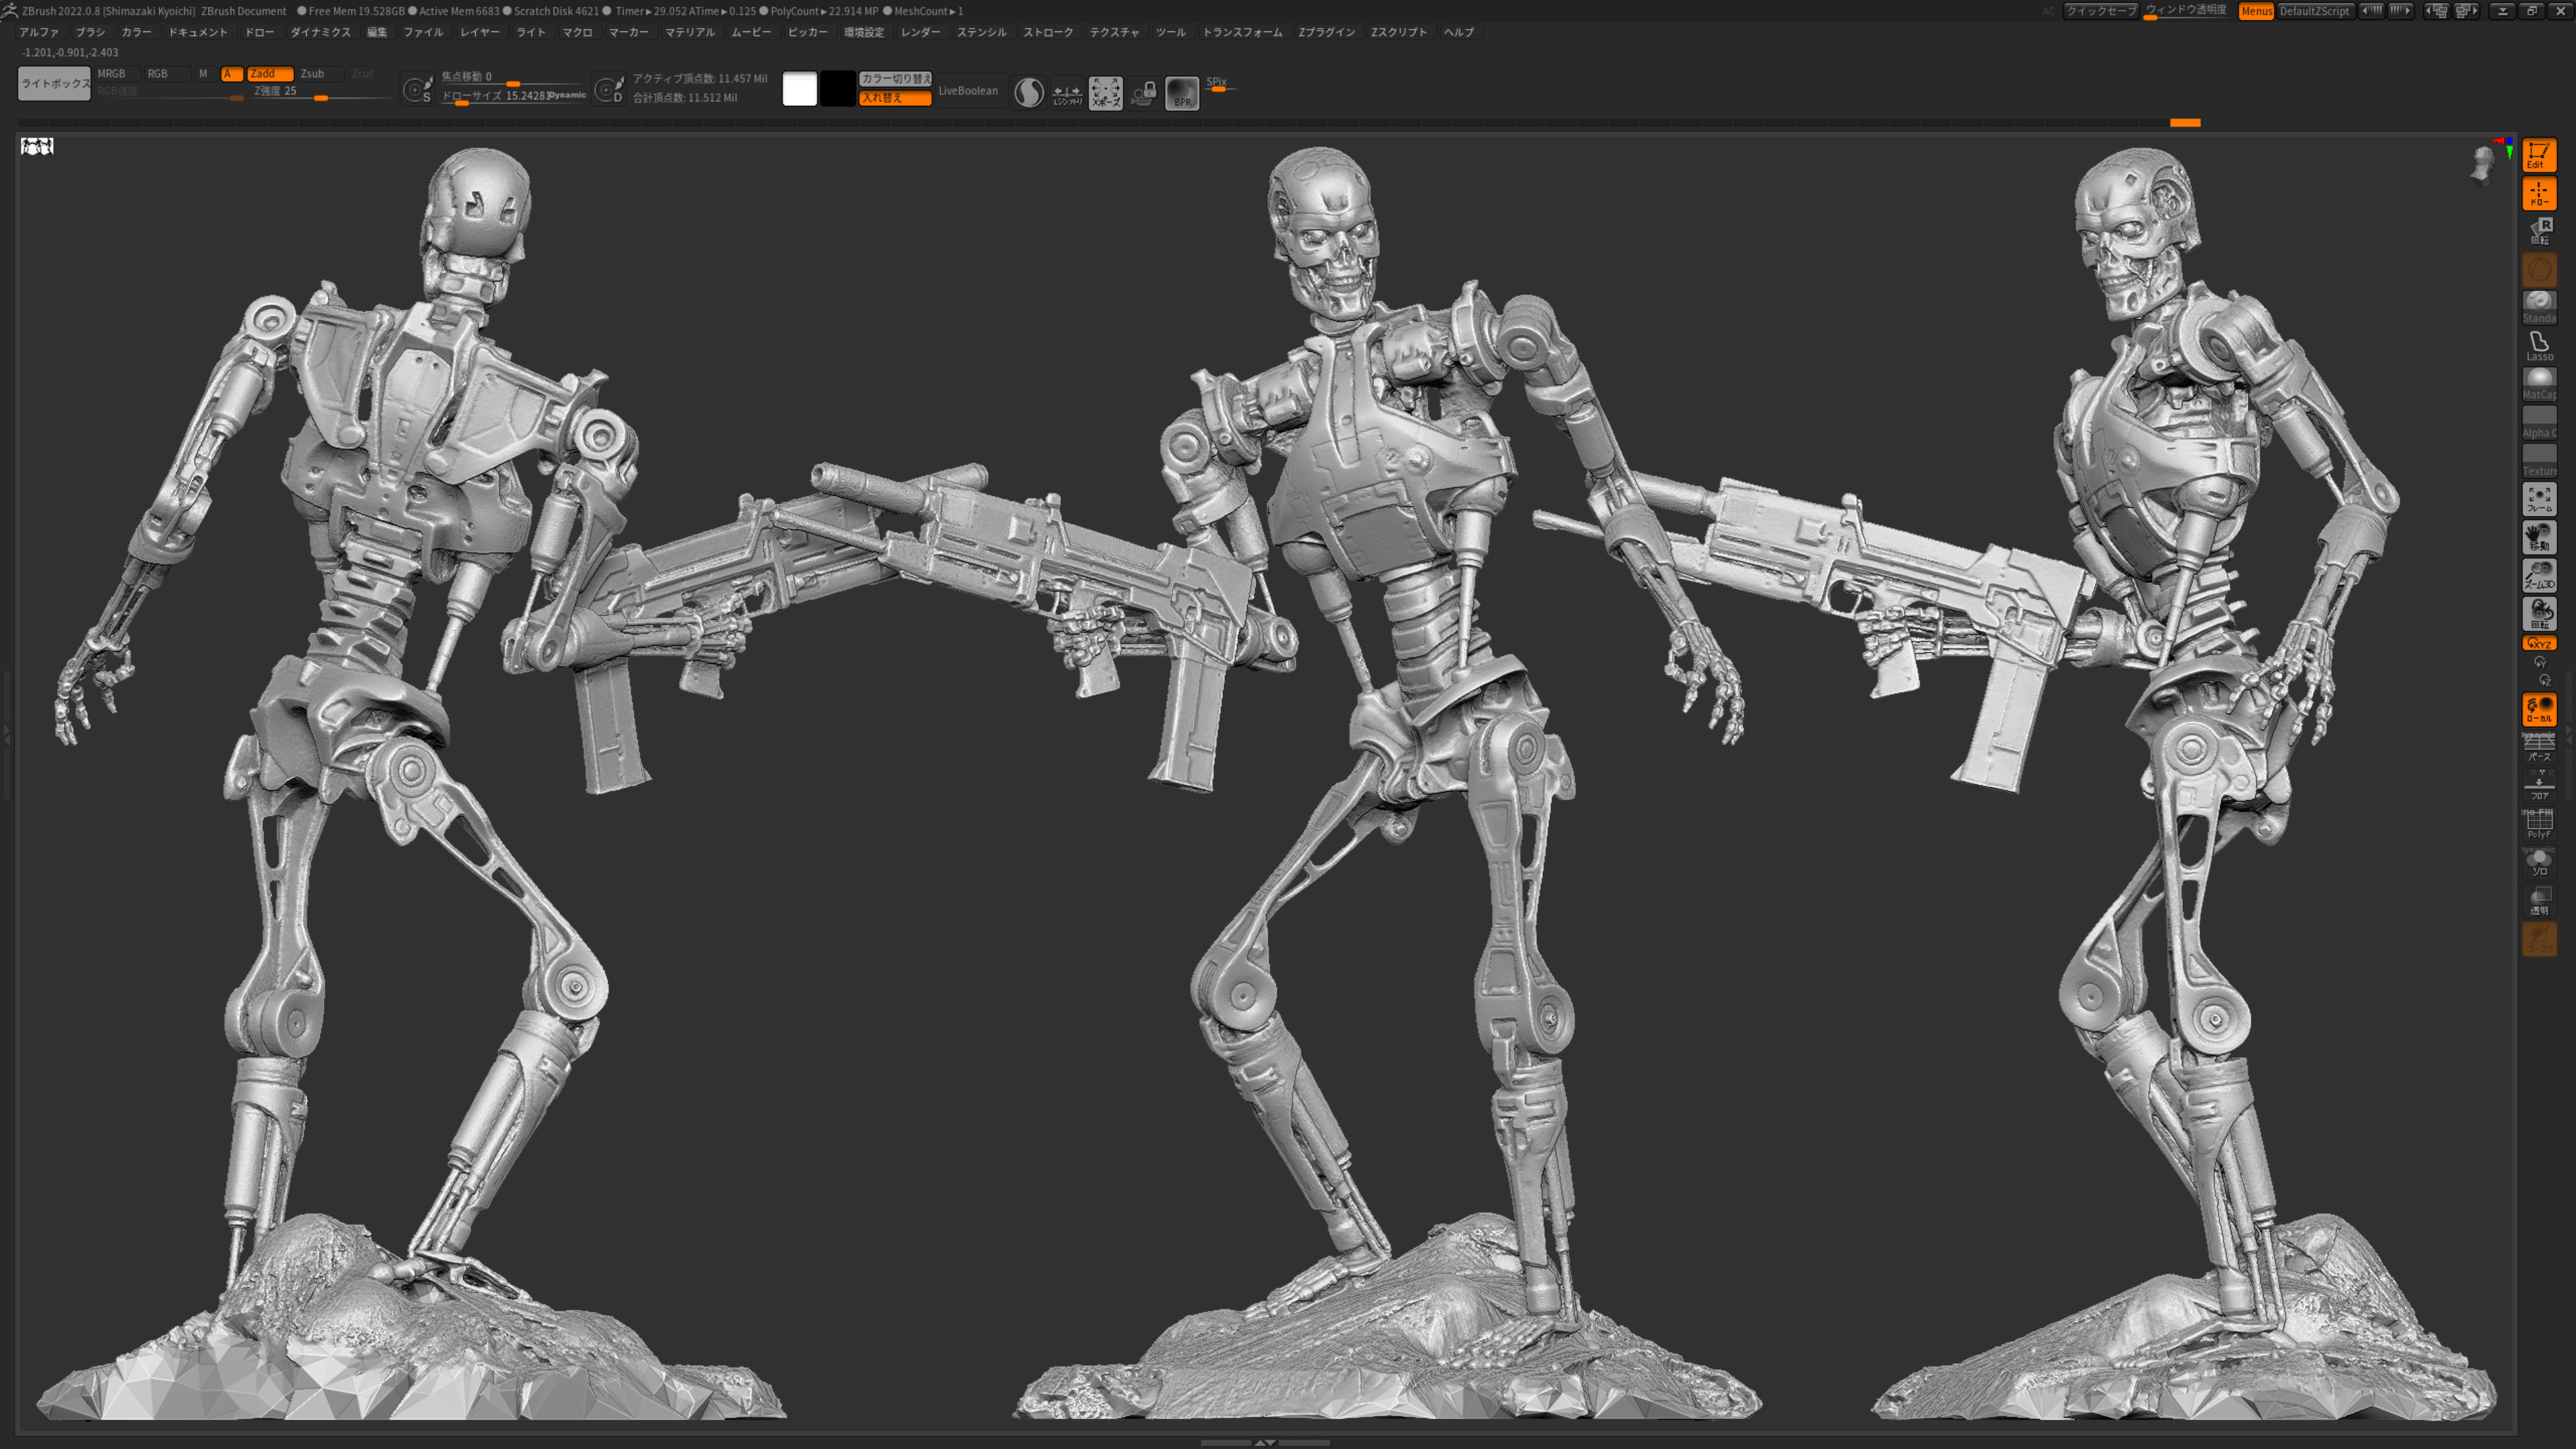Select Y axis rotation icon
The width and height of the screenshot is (2576, 1449).
2539,662
